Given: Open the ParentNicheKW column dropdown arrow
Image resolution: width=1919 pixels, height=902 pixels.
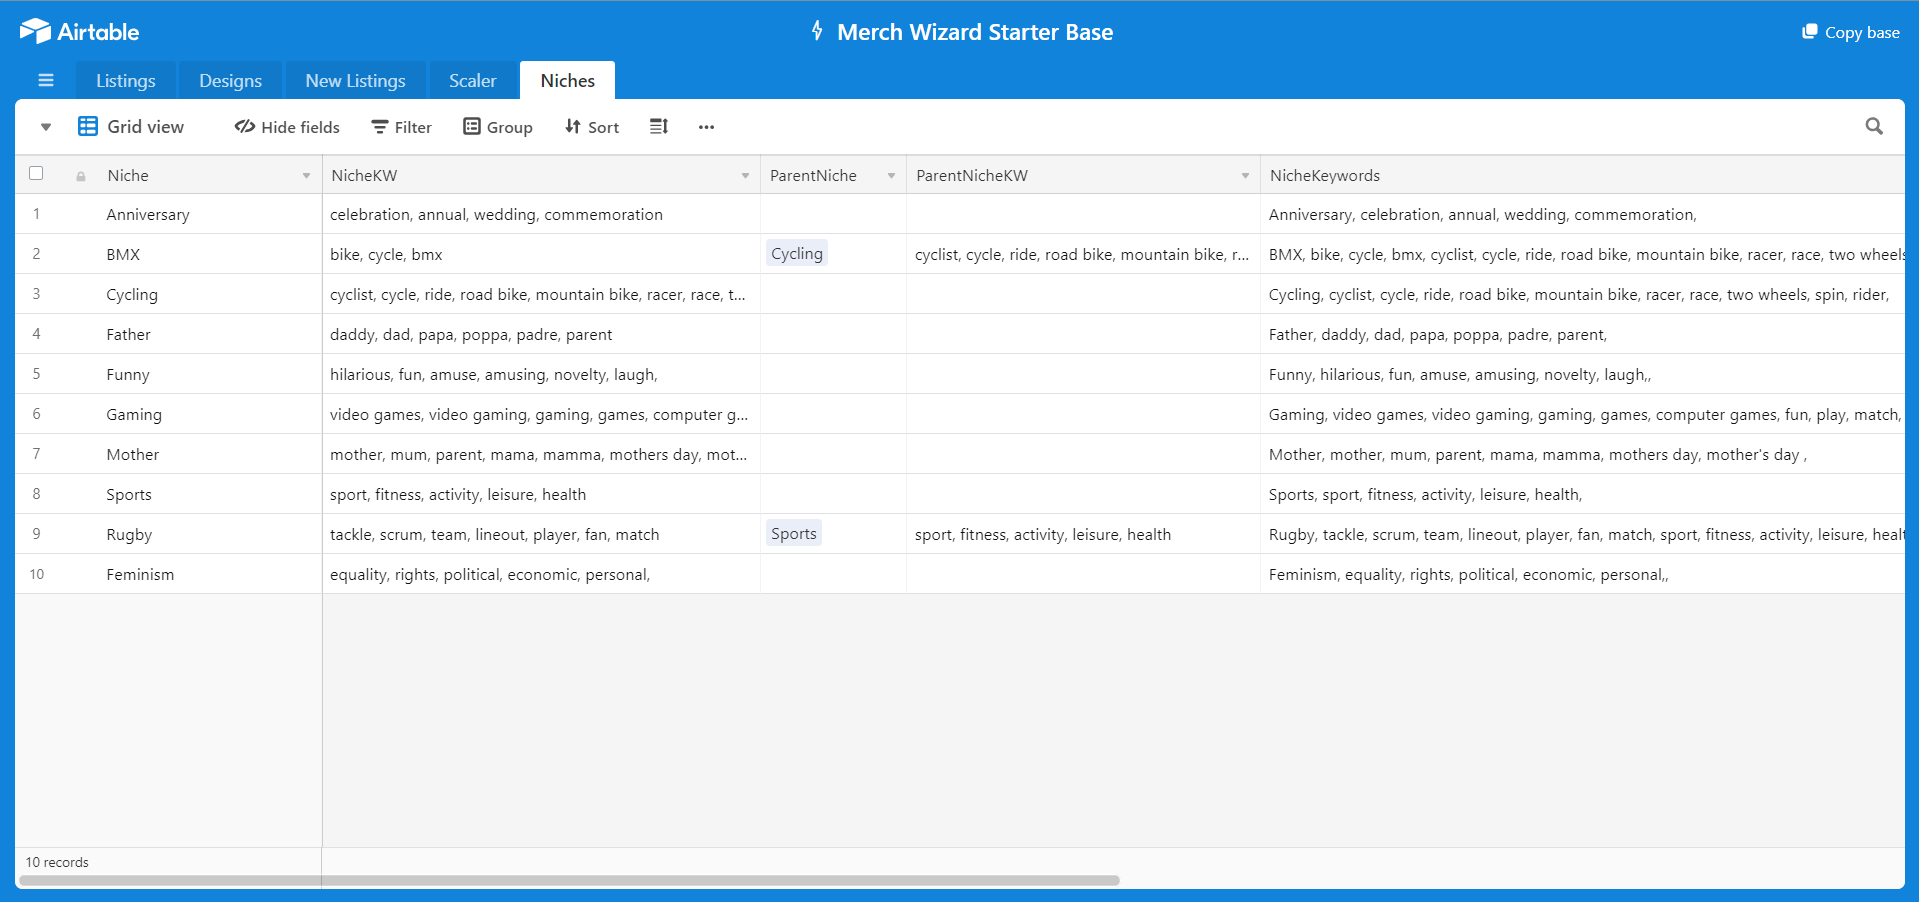Looking at the screenshot, I should coord(1245,176).
